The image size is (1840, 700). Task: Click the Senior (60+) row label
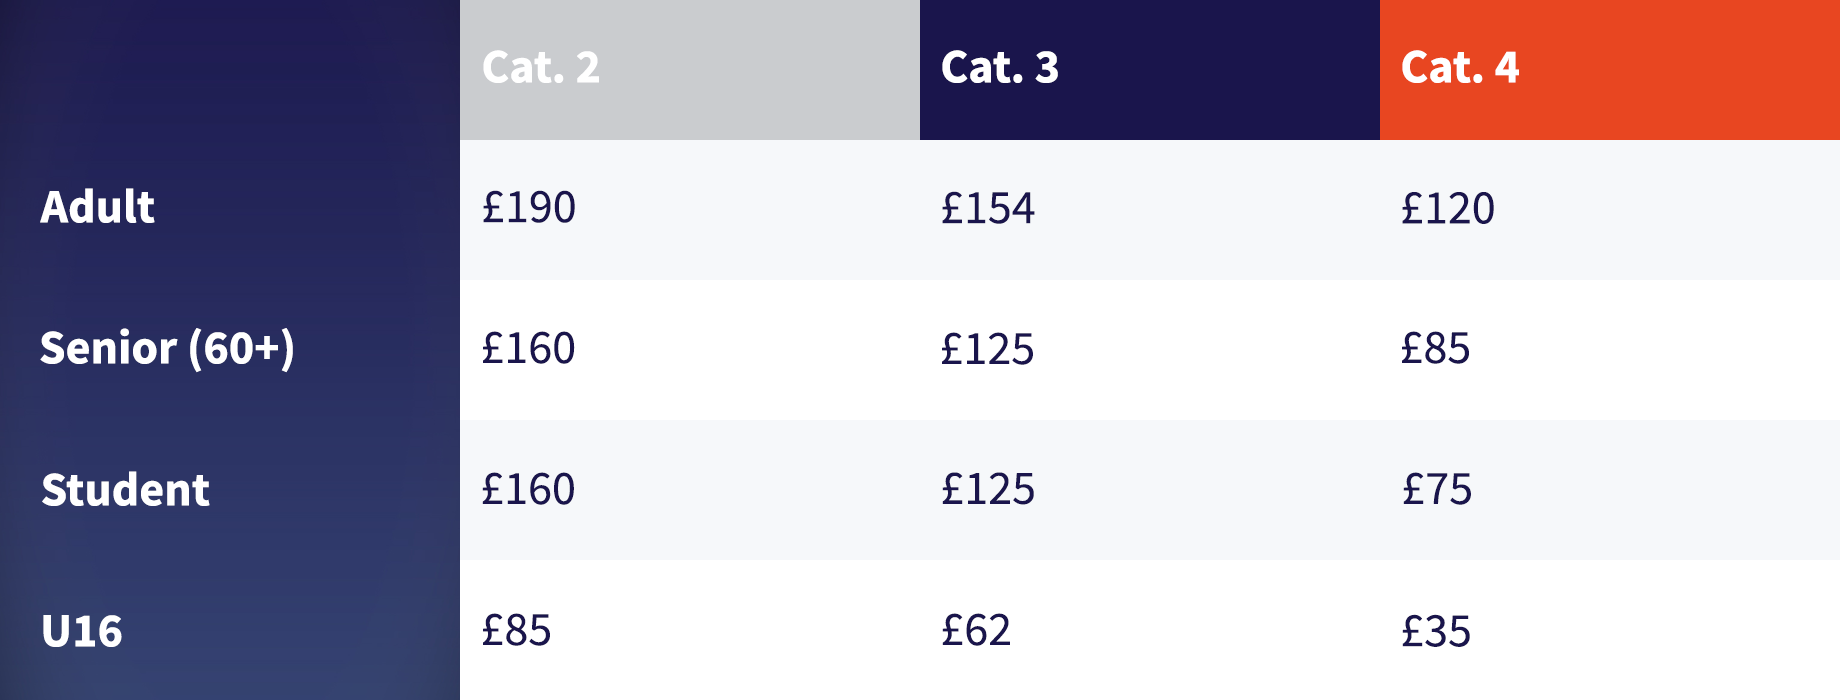(167, 349)
